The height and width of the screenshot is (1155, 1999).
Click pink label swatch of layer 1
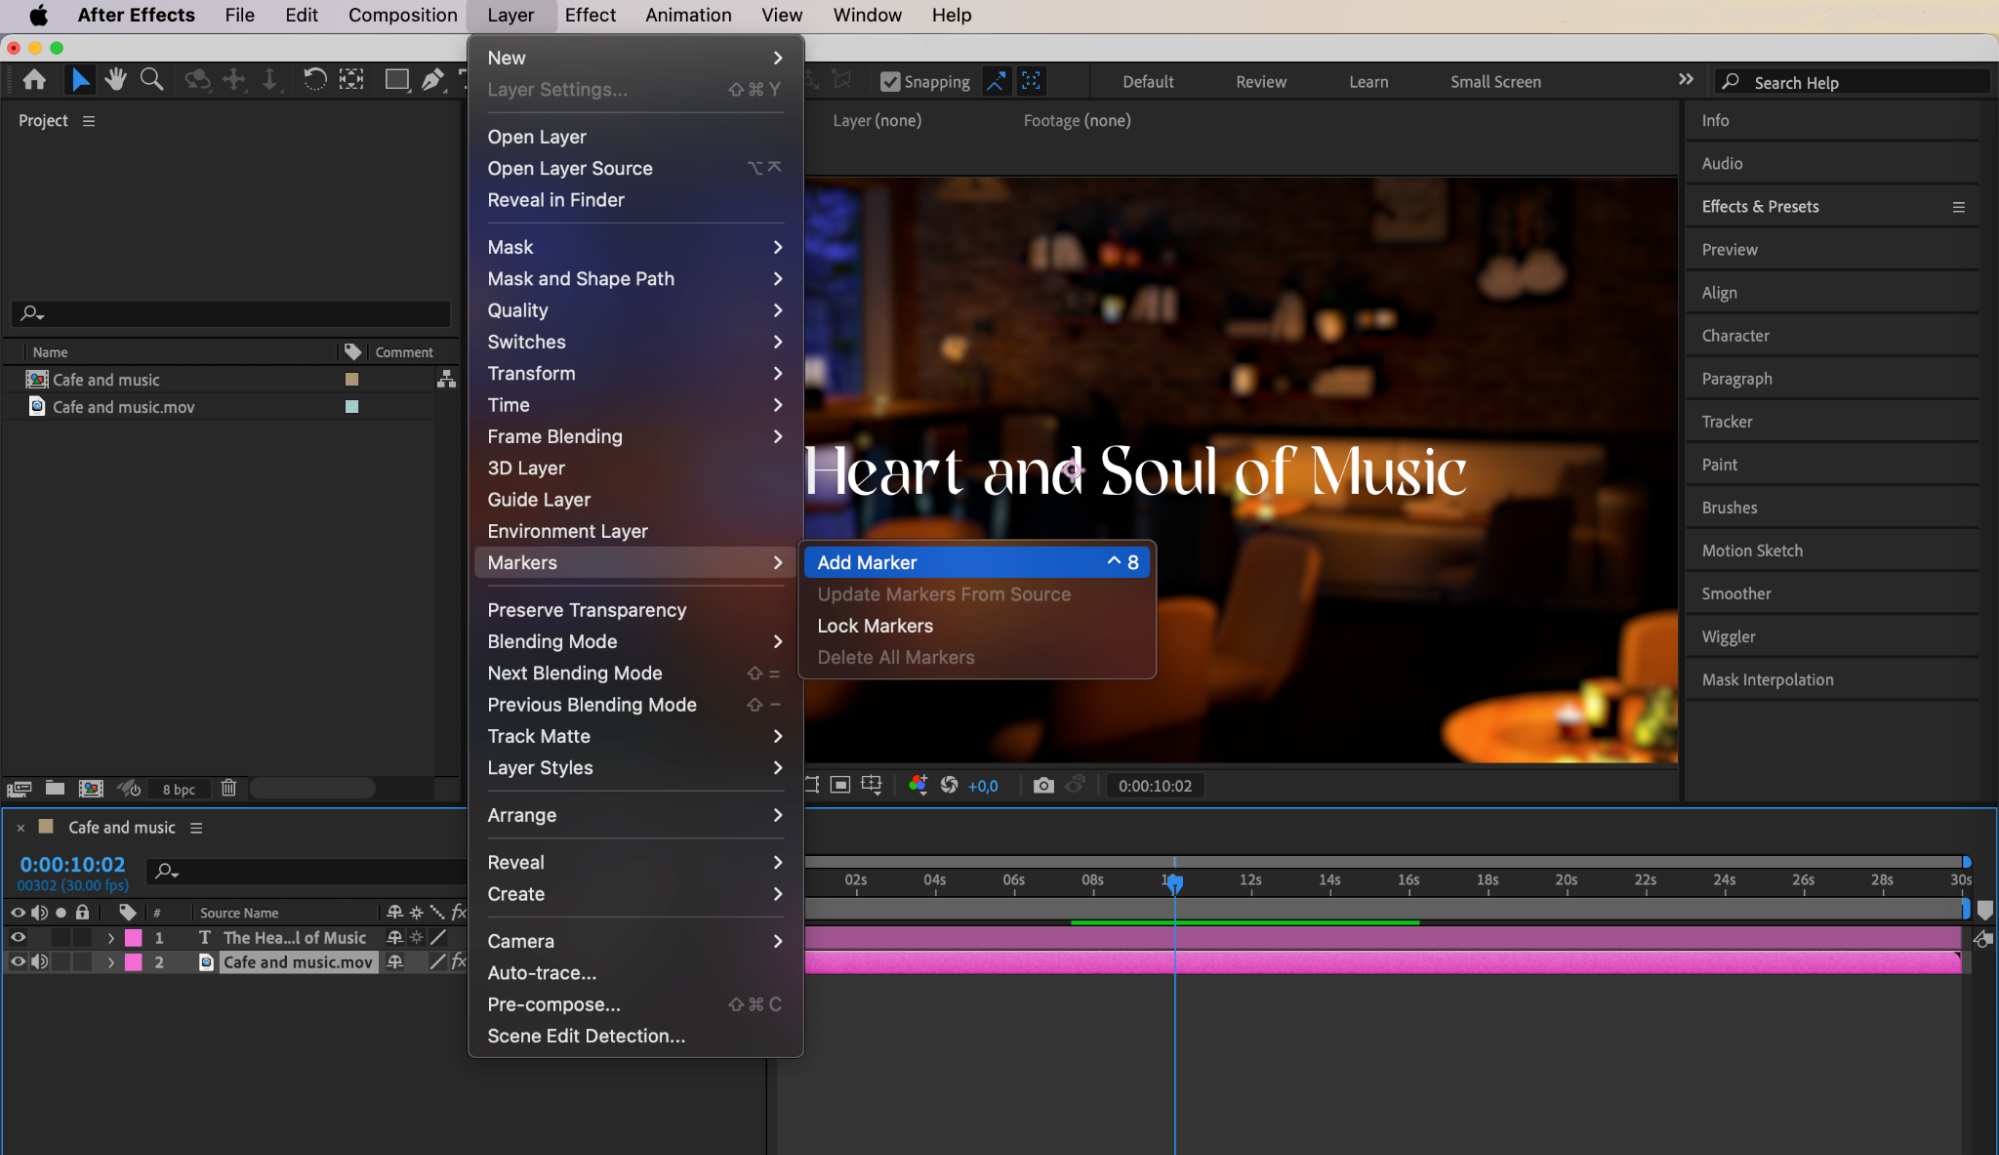[133, 938]
